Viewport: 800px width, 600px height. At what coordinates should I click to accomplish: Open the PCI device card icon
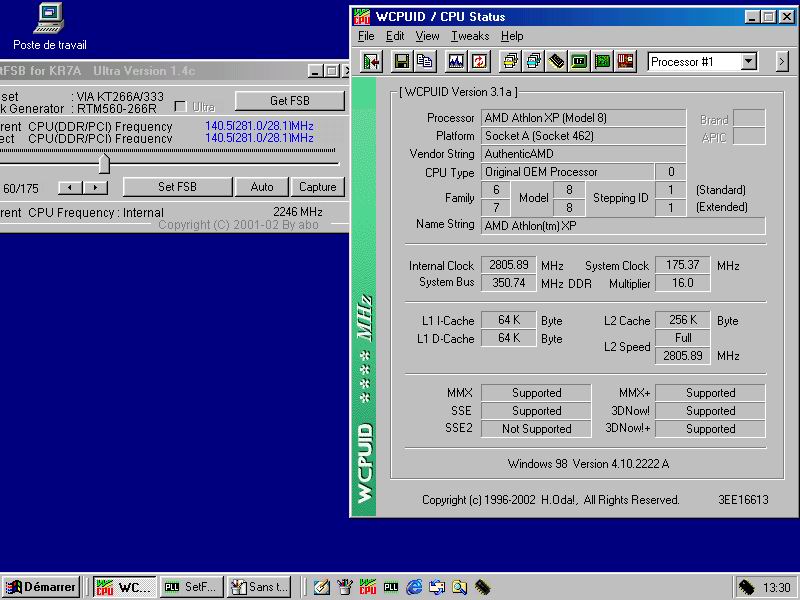(x=603, y=62)
